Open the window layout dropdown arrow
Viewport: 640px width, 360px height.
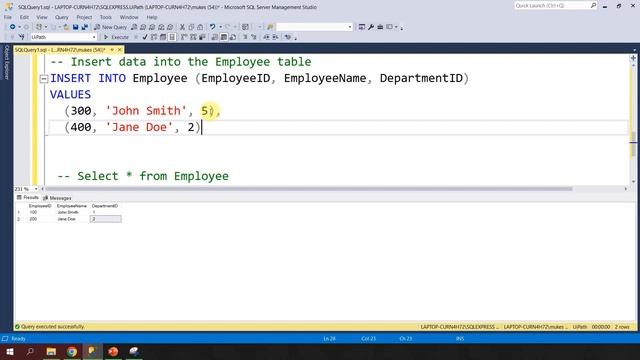point(396,27)
